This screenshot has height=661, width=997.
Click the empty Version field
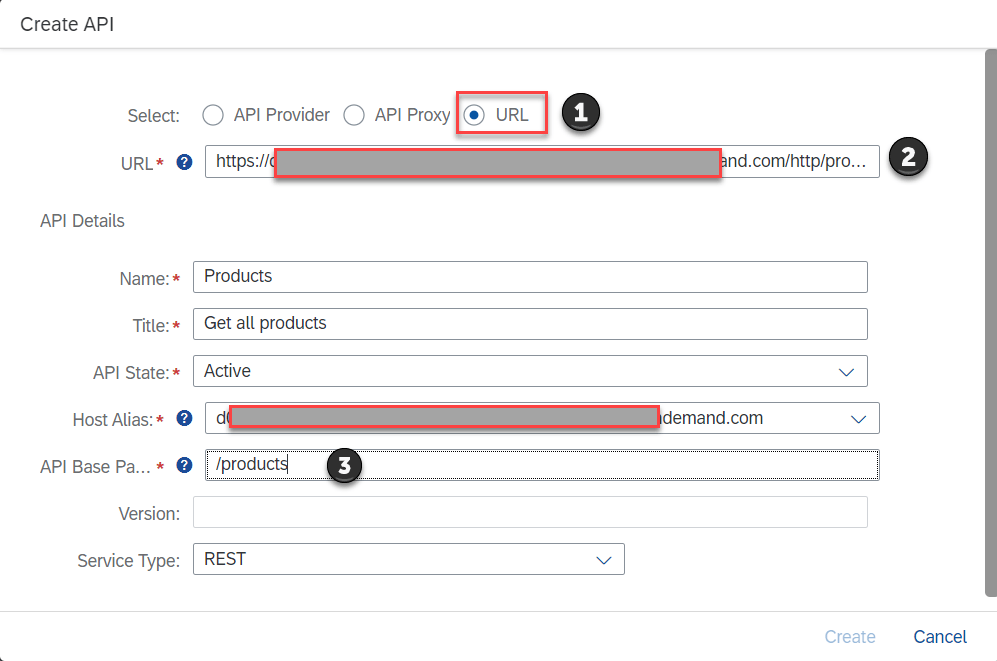point(530,512)
